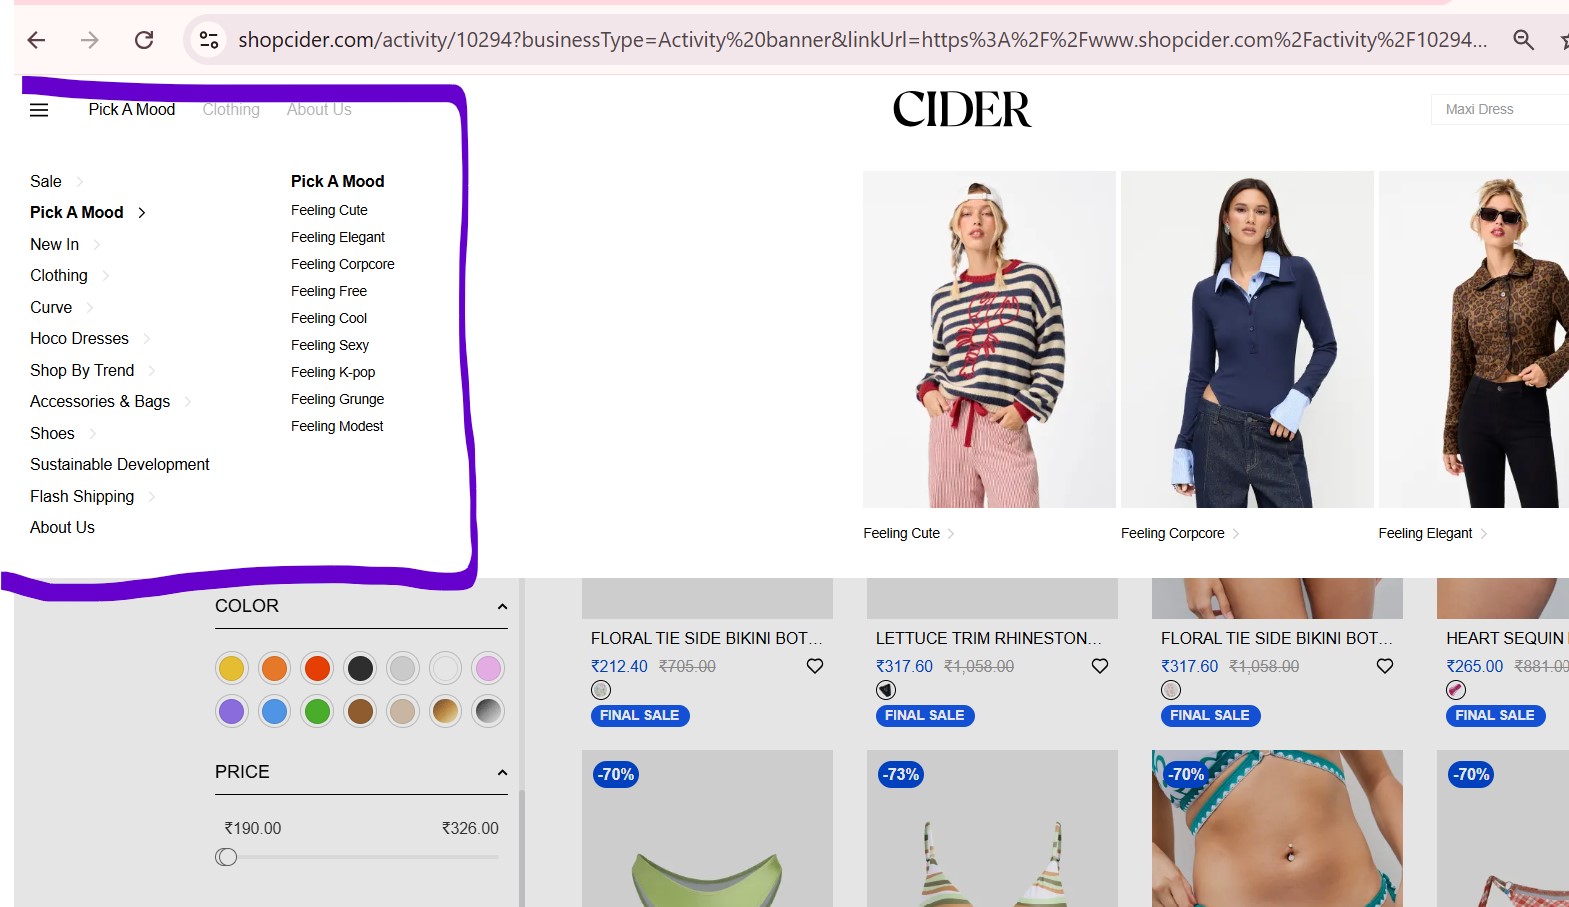1569x907 pixels.
Task: Choose Feeling Modest submenu link
Action: [x=337, y=426]
